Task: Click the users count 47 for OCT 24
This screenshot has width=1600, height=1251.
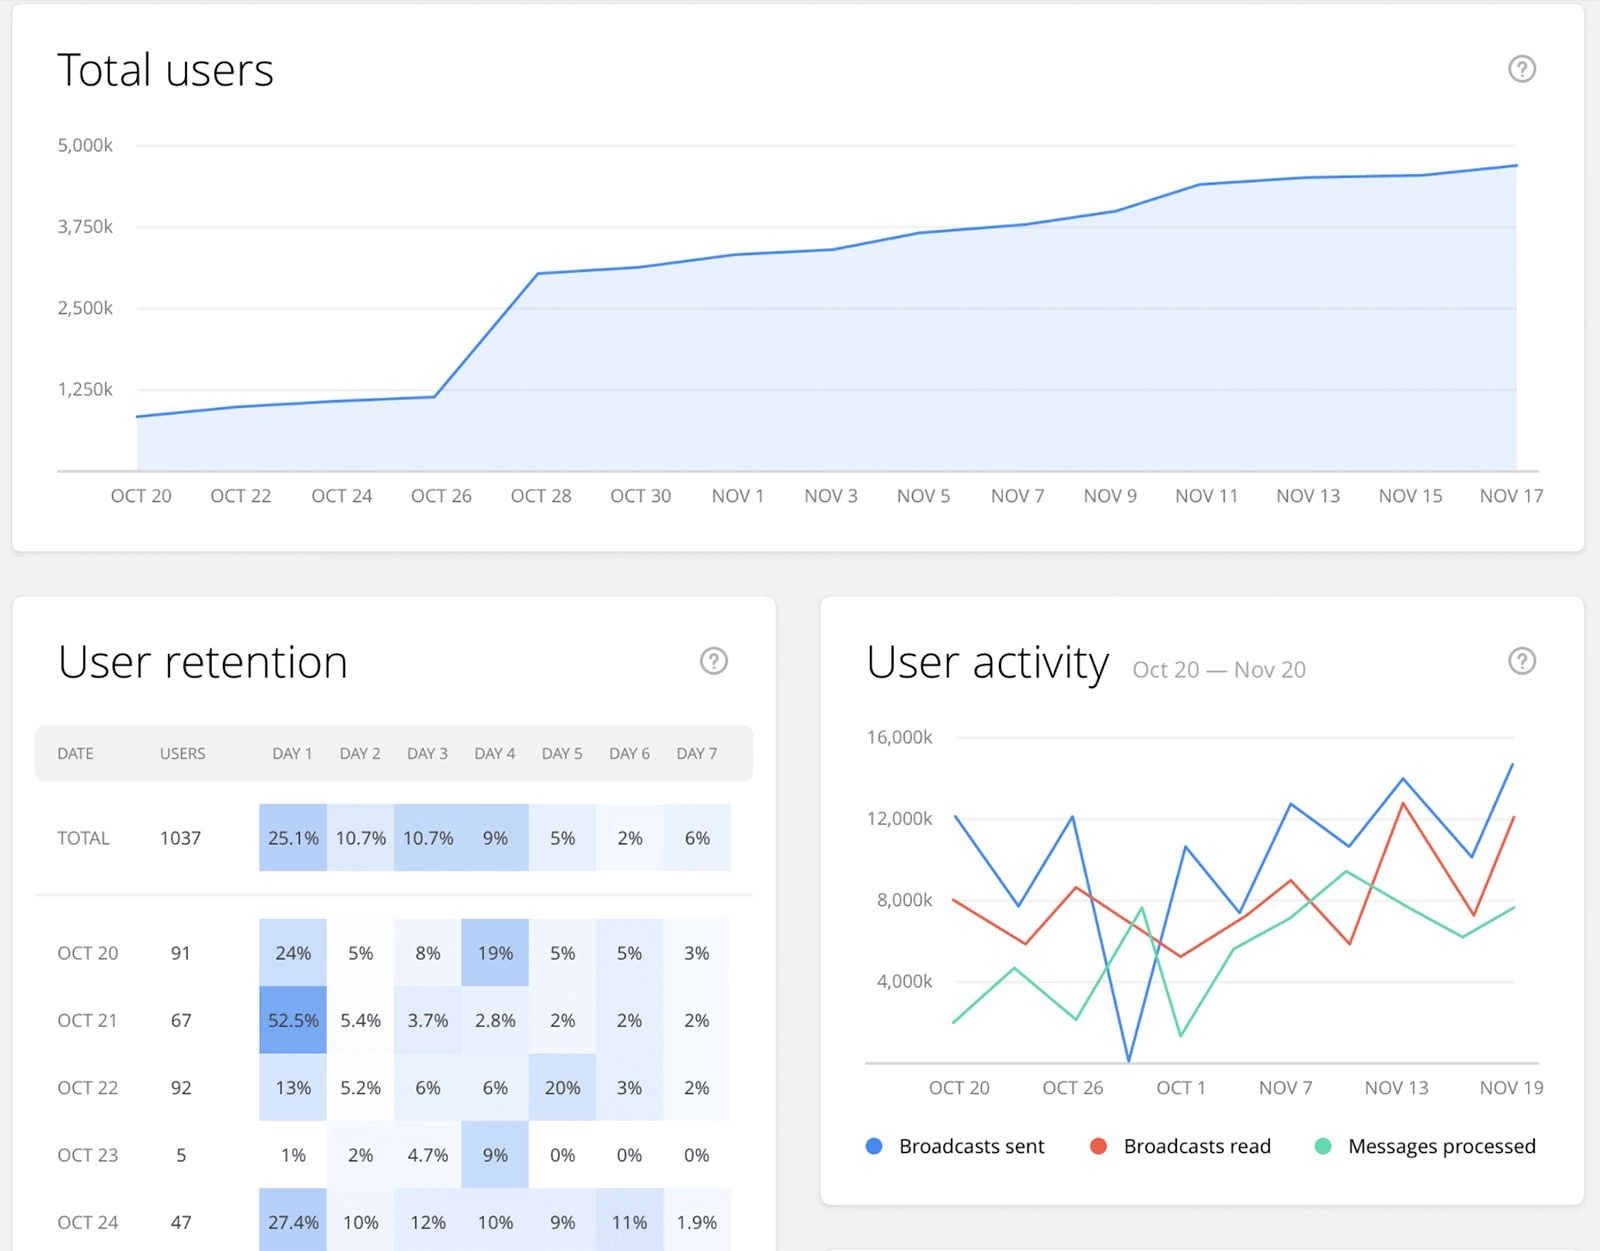Action: point(180,1222)
